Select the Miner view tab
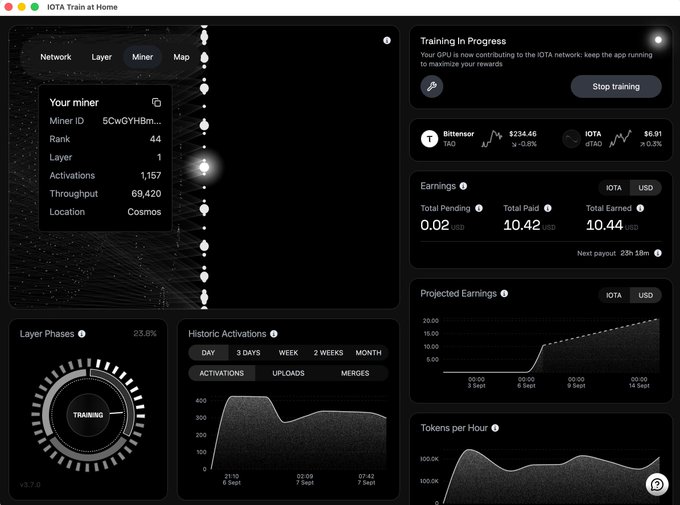The image size is (680, 505). (x=142, y=57)
